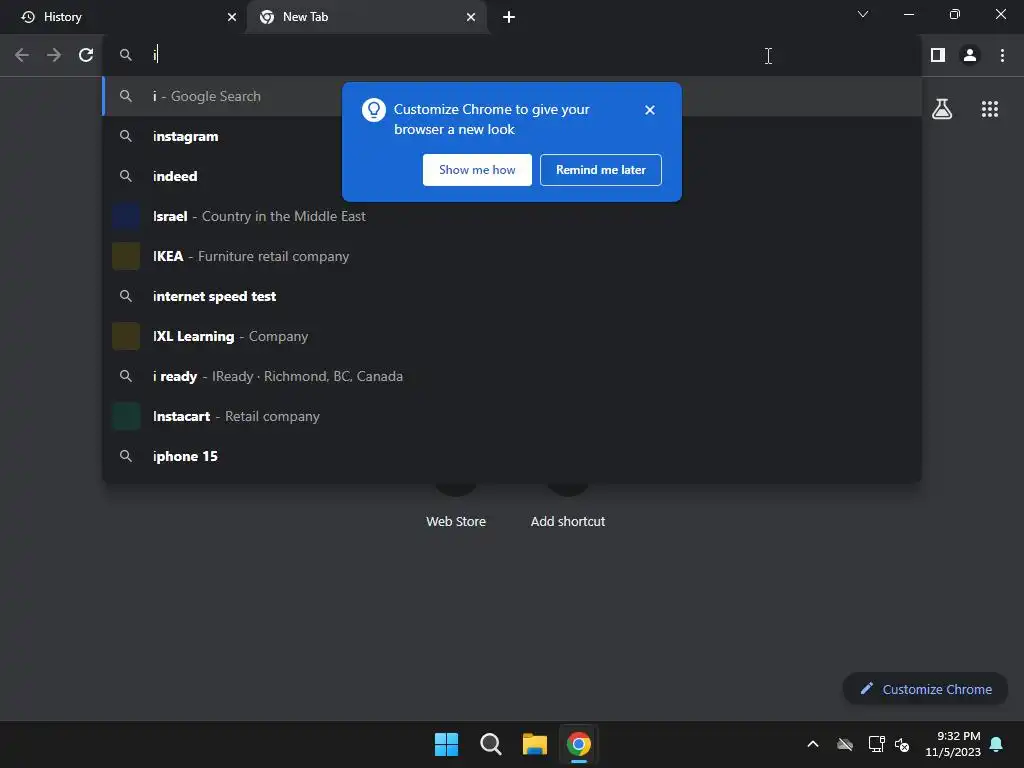The height and width of the screenshot is (768, 1024).
Task: Click the internet speed test magnifier icon
Action: pos(126,296)
